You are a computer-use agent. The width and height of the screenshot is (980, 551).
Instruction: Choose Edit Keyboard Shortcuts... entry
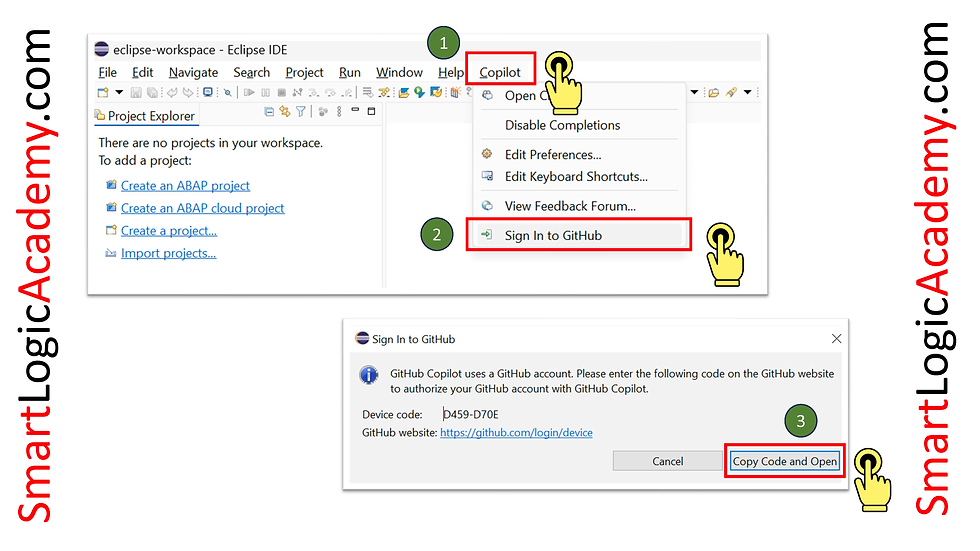[x=579, y=176]
